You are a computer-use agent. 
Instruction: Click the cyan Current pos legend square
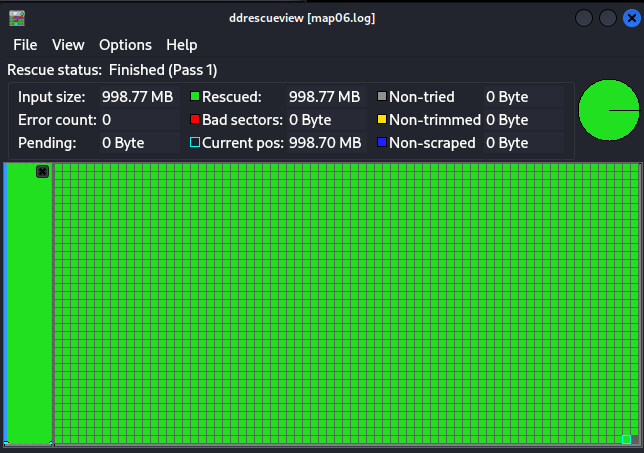(195, 143)
